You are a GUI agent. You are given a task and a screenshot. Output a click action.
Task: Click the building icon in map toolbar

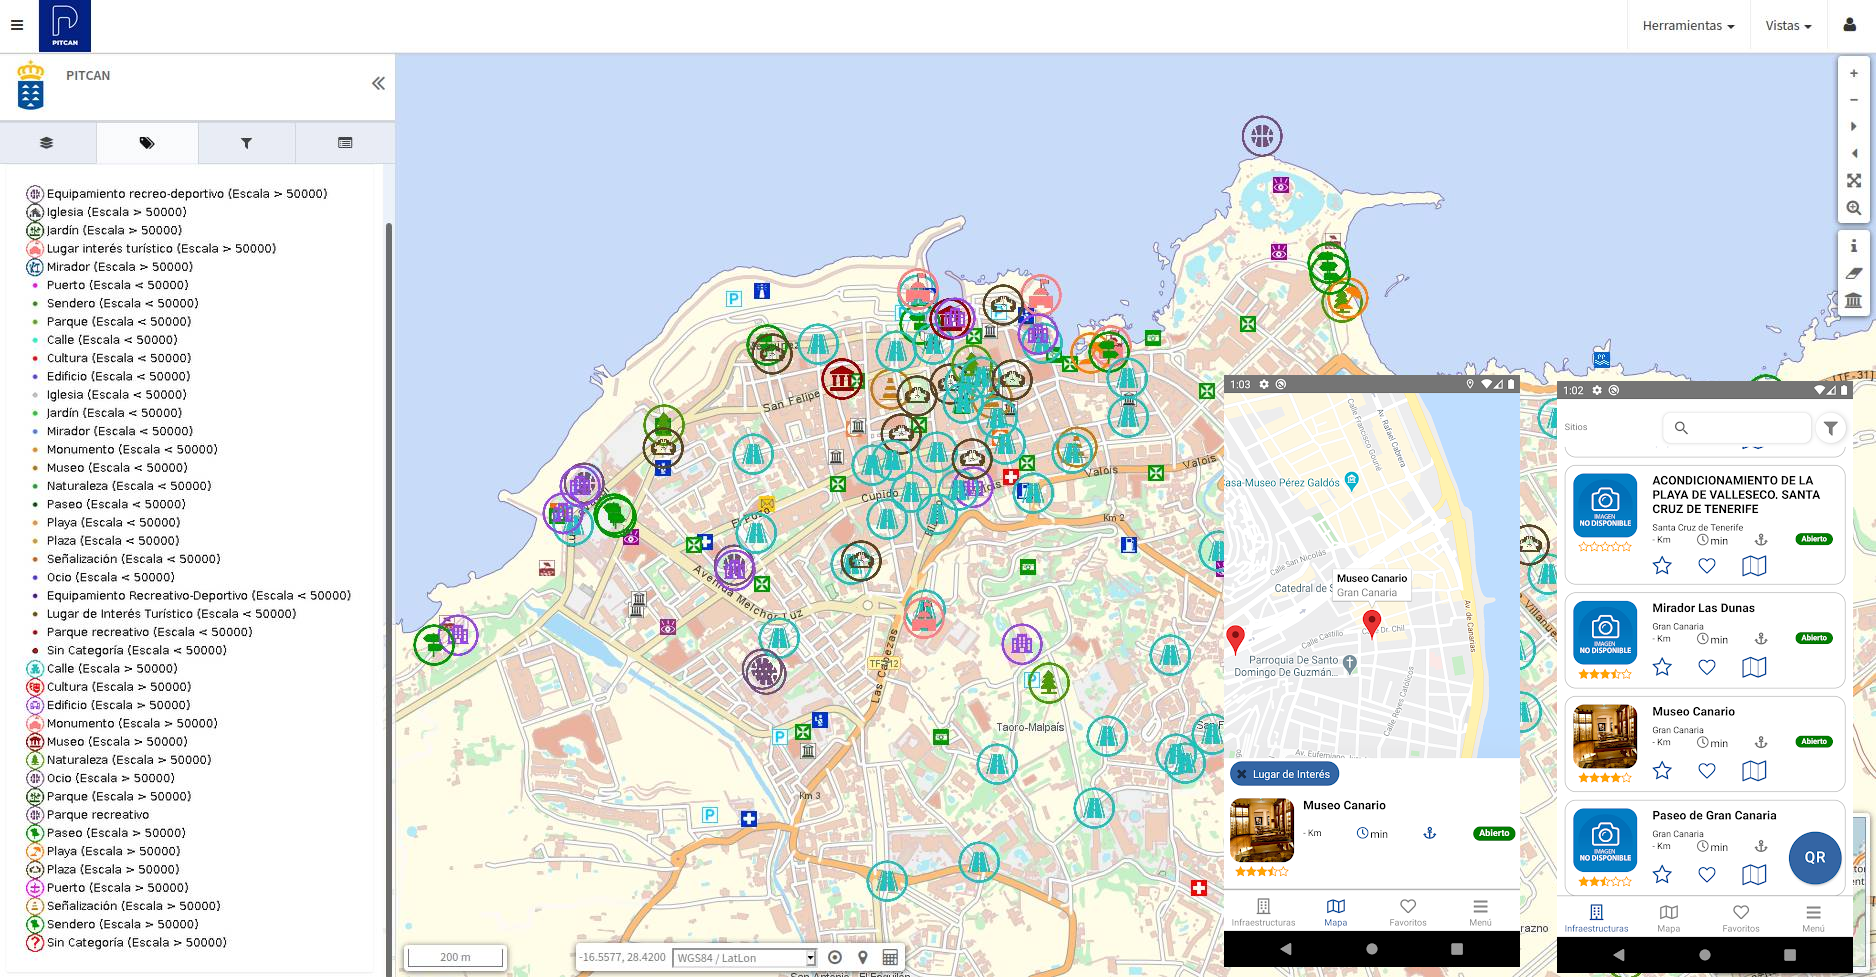[x=1853, y=300]
